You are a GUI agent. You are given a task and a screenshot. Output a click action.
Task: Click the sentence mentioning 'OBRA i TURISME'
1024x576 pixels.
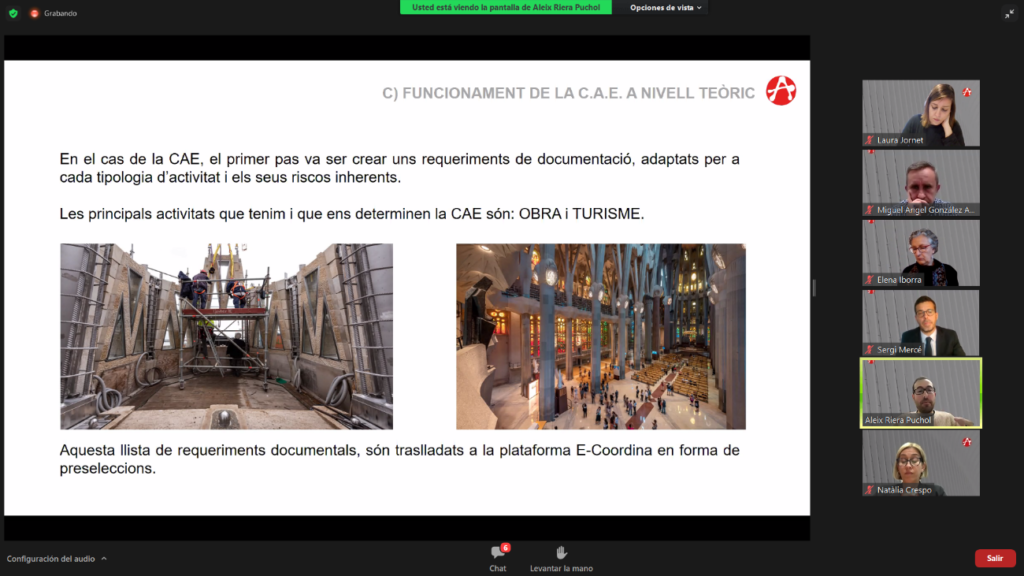tap(351, 214)
